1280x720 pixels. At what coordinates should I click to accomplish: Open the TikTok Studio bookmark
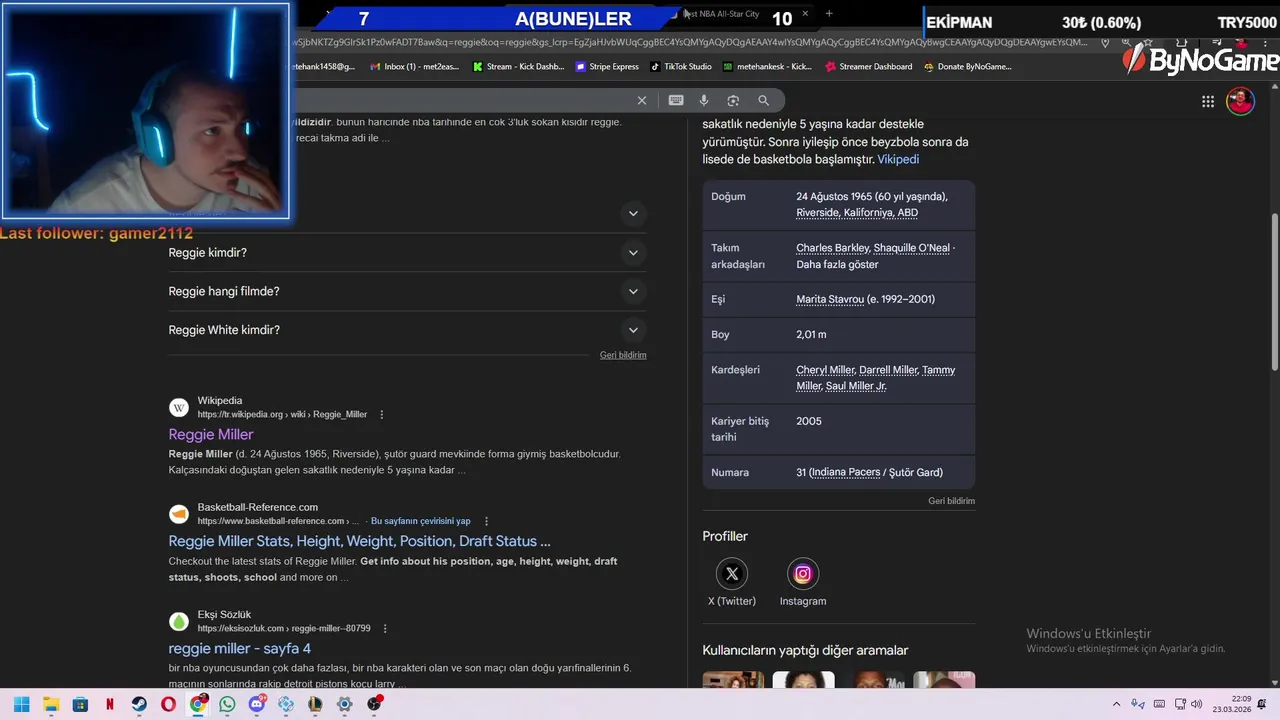680,67
